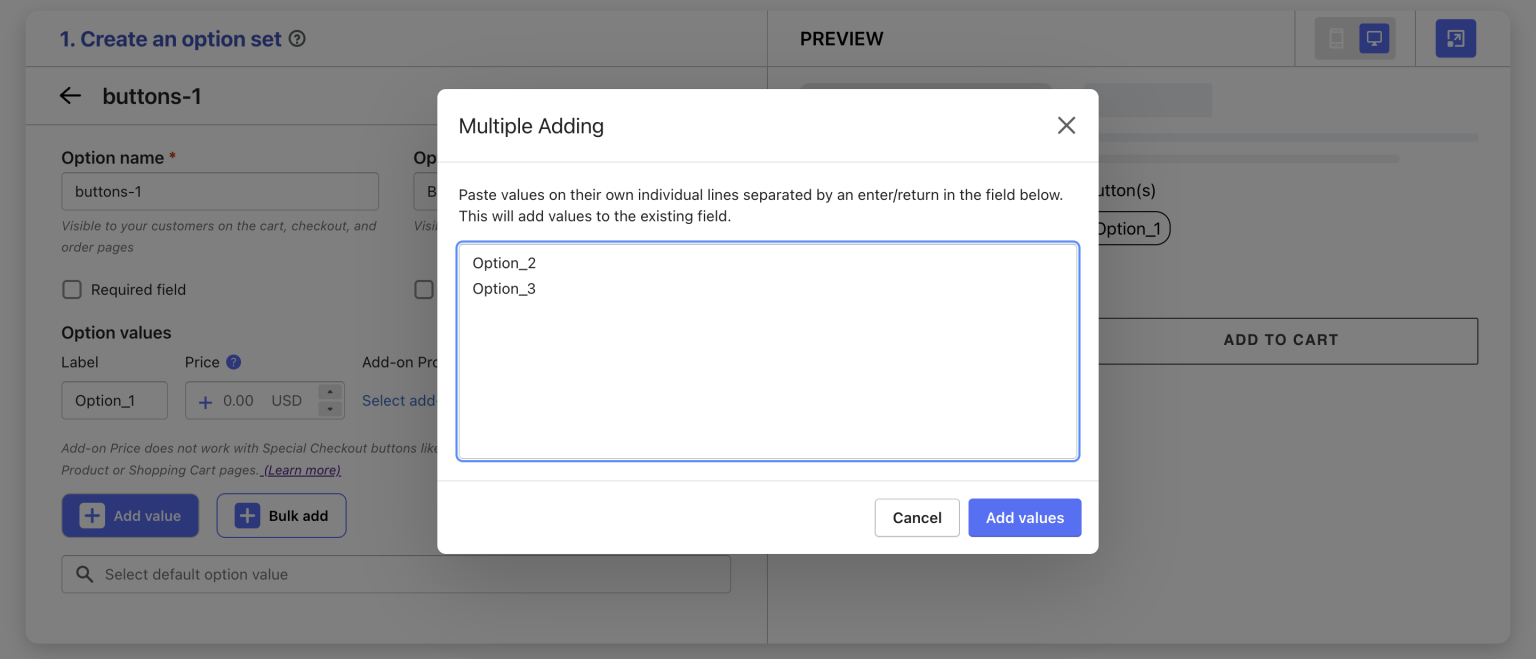This screenshot has height=659, width=1536.
Task: Cancel the Multiple Adding dialog
Action: tap(917, 517)
